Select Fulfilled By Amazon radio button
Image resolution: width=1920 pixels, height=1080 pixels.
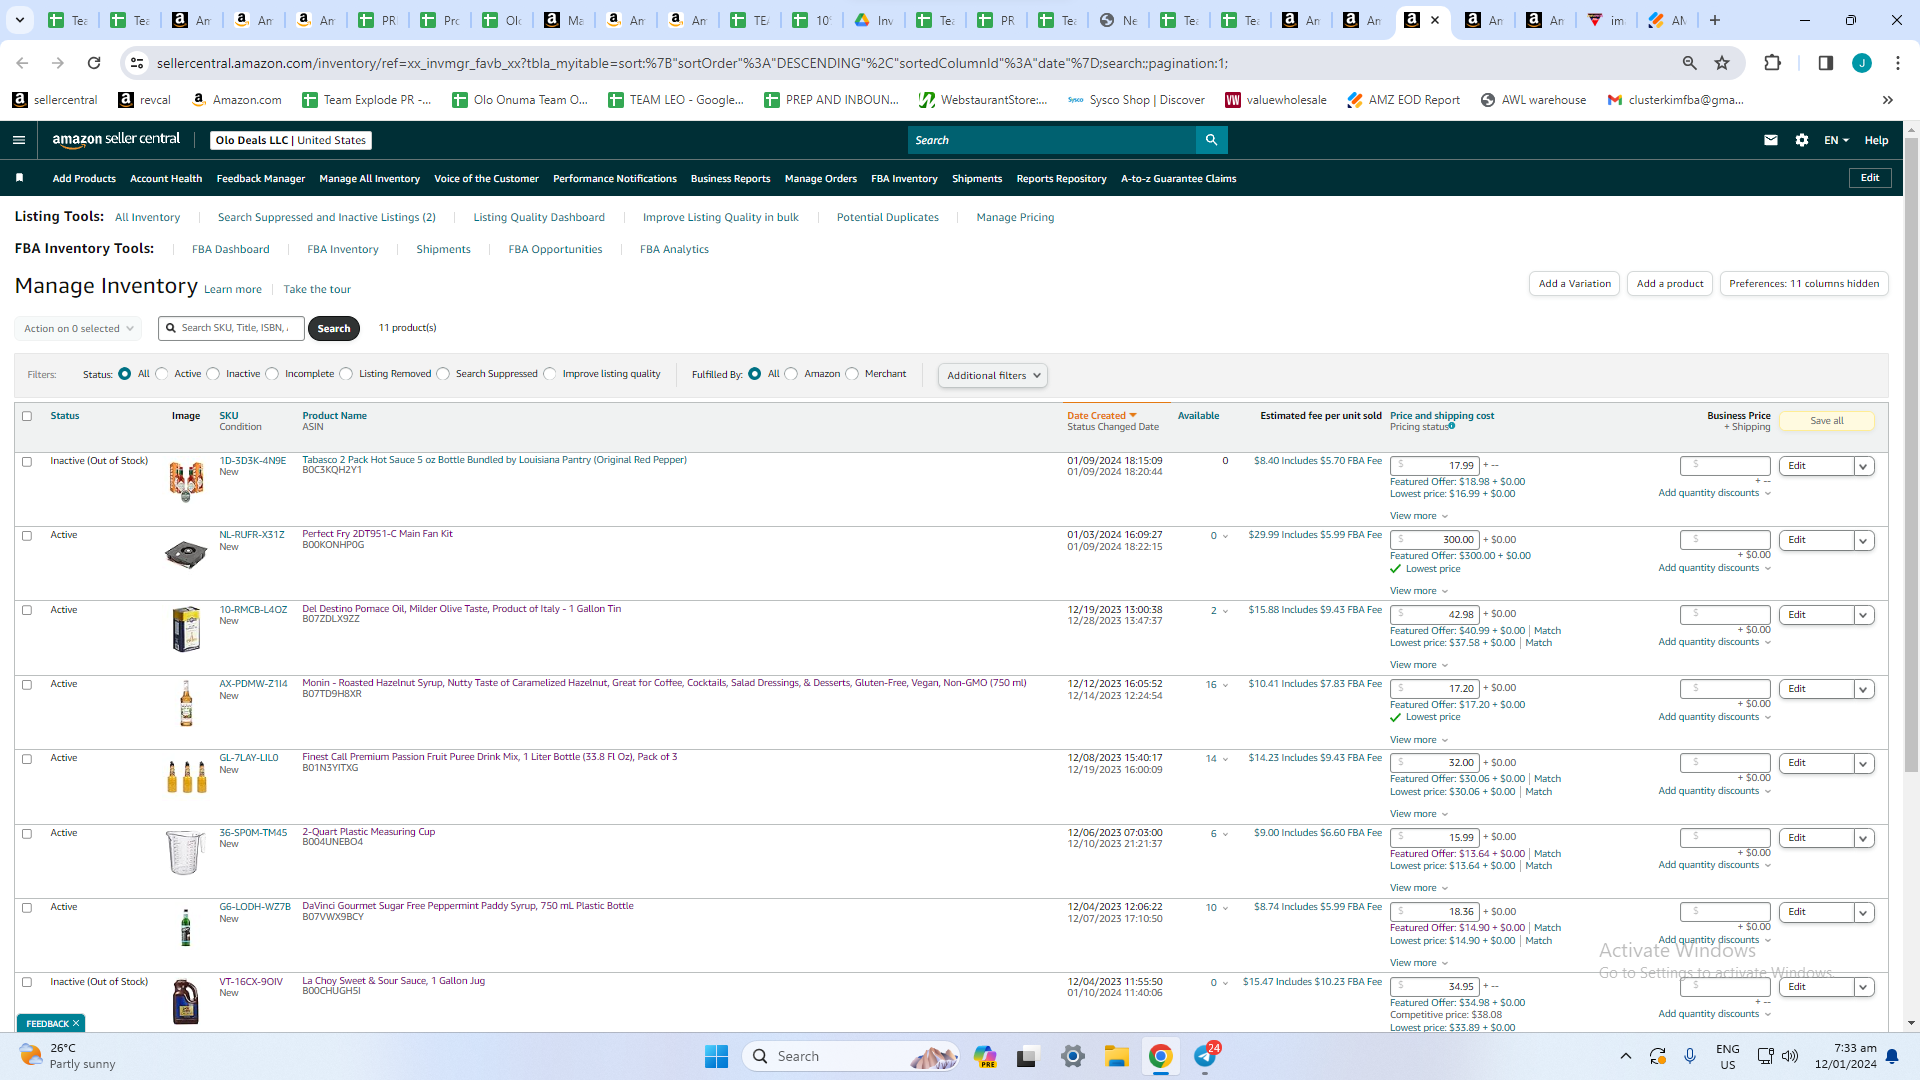tap(791, 374)
